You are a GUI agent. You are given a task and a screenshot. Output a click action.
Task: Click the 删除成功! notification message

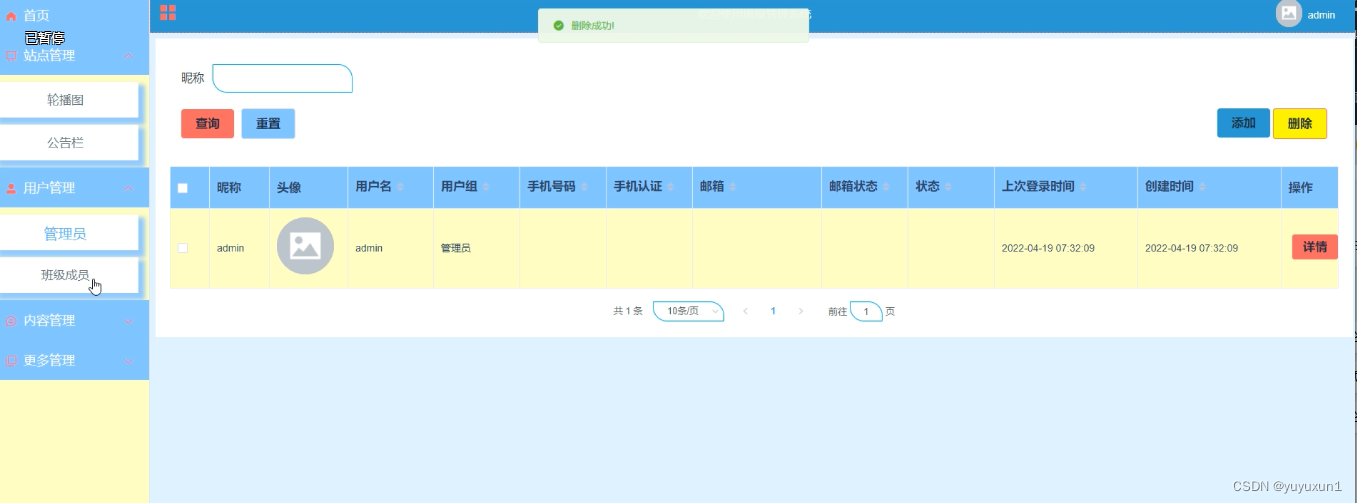click(x=592, y=25)
